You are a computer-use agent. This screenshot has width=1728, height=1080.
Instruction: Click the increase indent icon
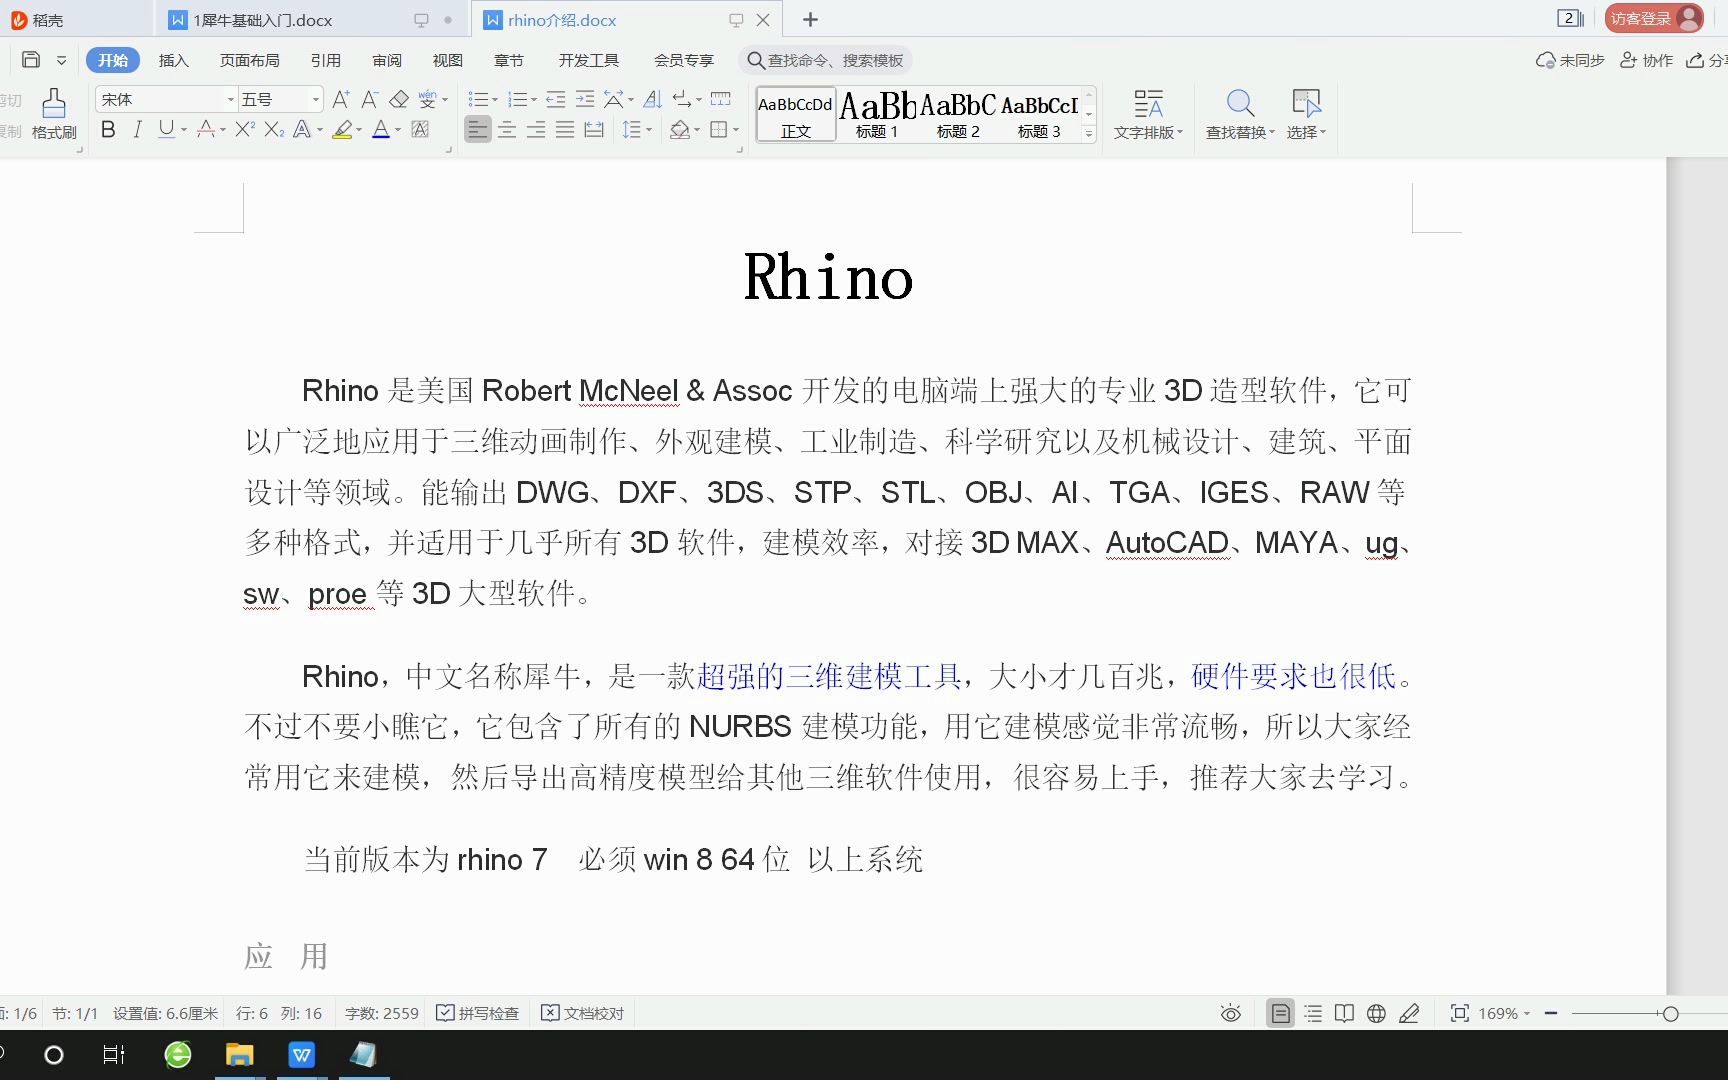585,99
